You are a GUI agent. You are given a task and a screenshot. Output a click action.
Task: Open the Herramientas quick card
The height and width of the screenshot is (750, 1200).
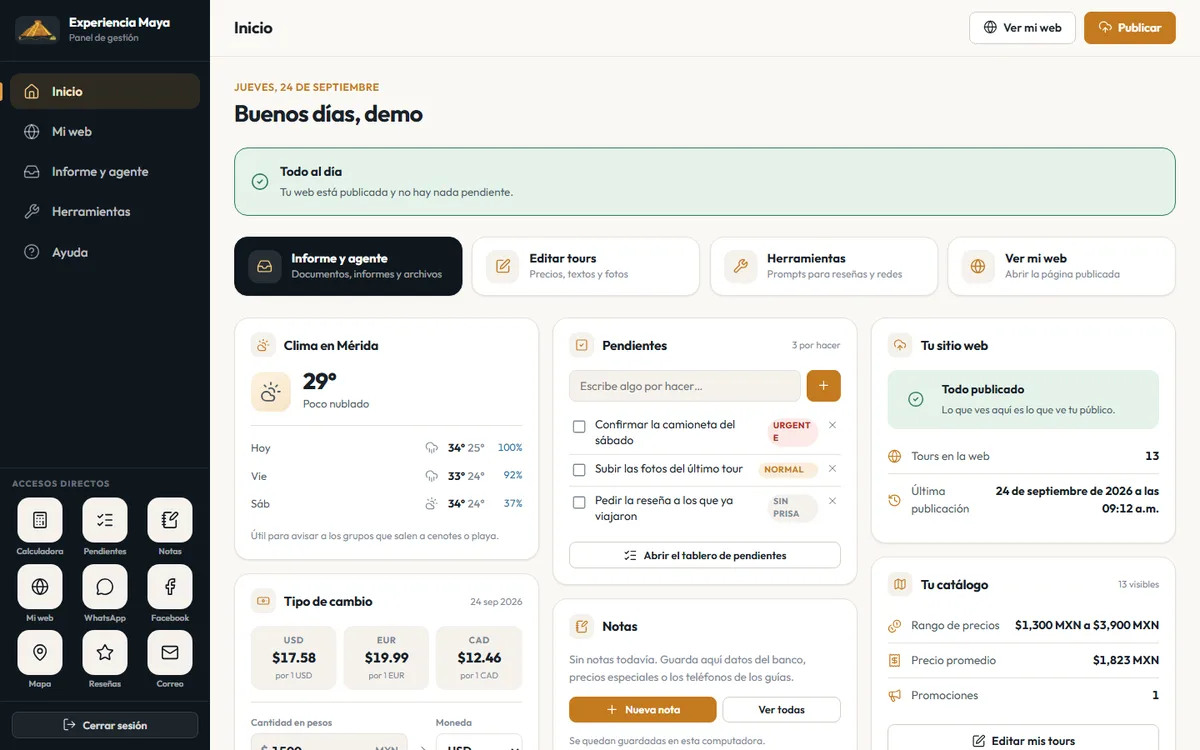coord(824,266)
